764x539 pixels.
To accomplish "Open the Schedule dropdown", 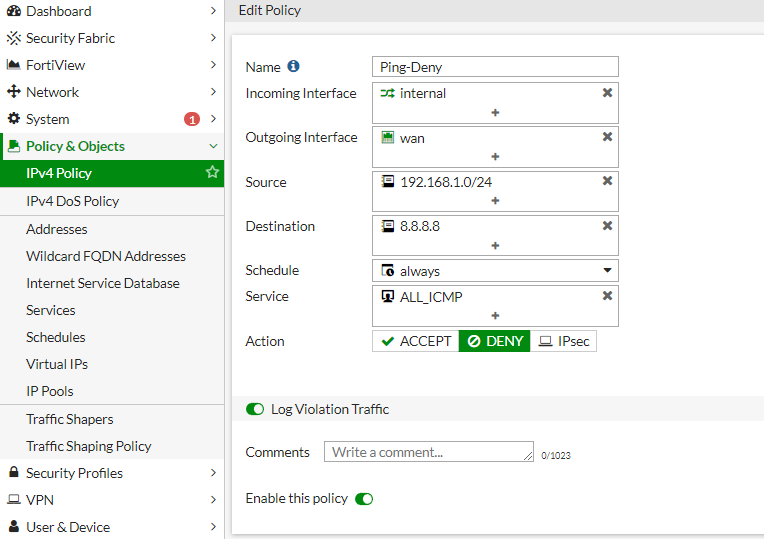I will (x=495, y=270).
